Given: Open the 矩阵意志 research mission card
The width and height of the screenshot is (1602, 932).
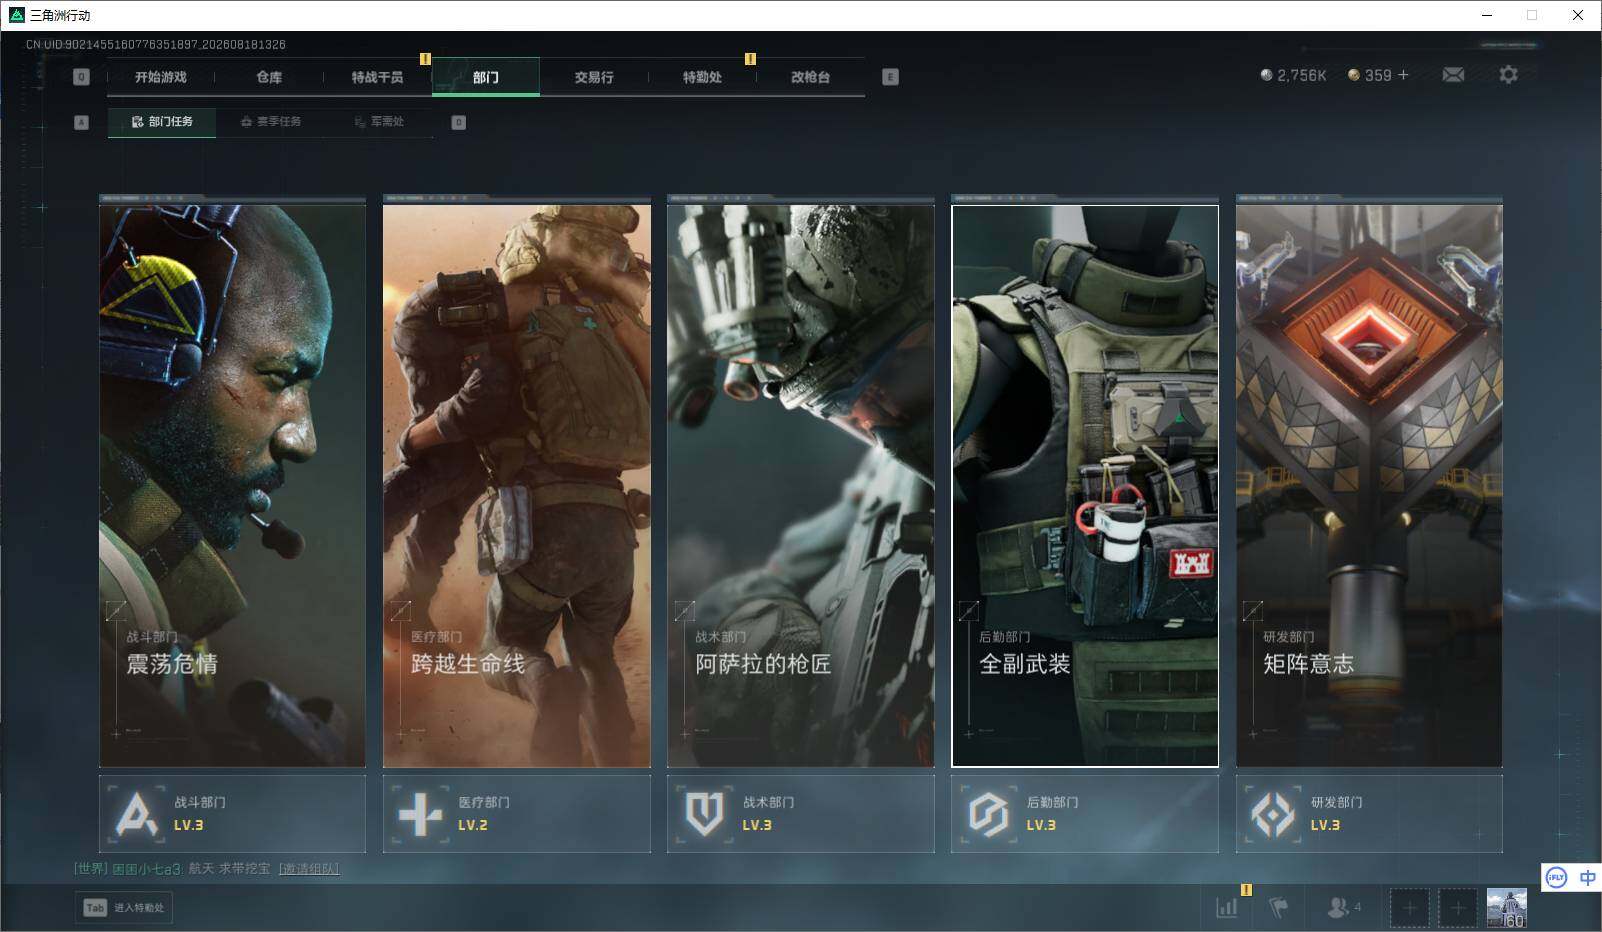Looking at the screenshot, I should (1369, 485).
